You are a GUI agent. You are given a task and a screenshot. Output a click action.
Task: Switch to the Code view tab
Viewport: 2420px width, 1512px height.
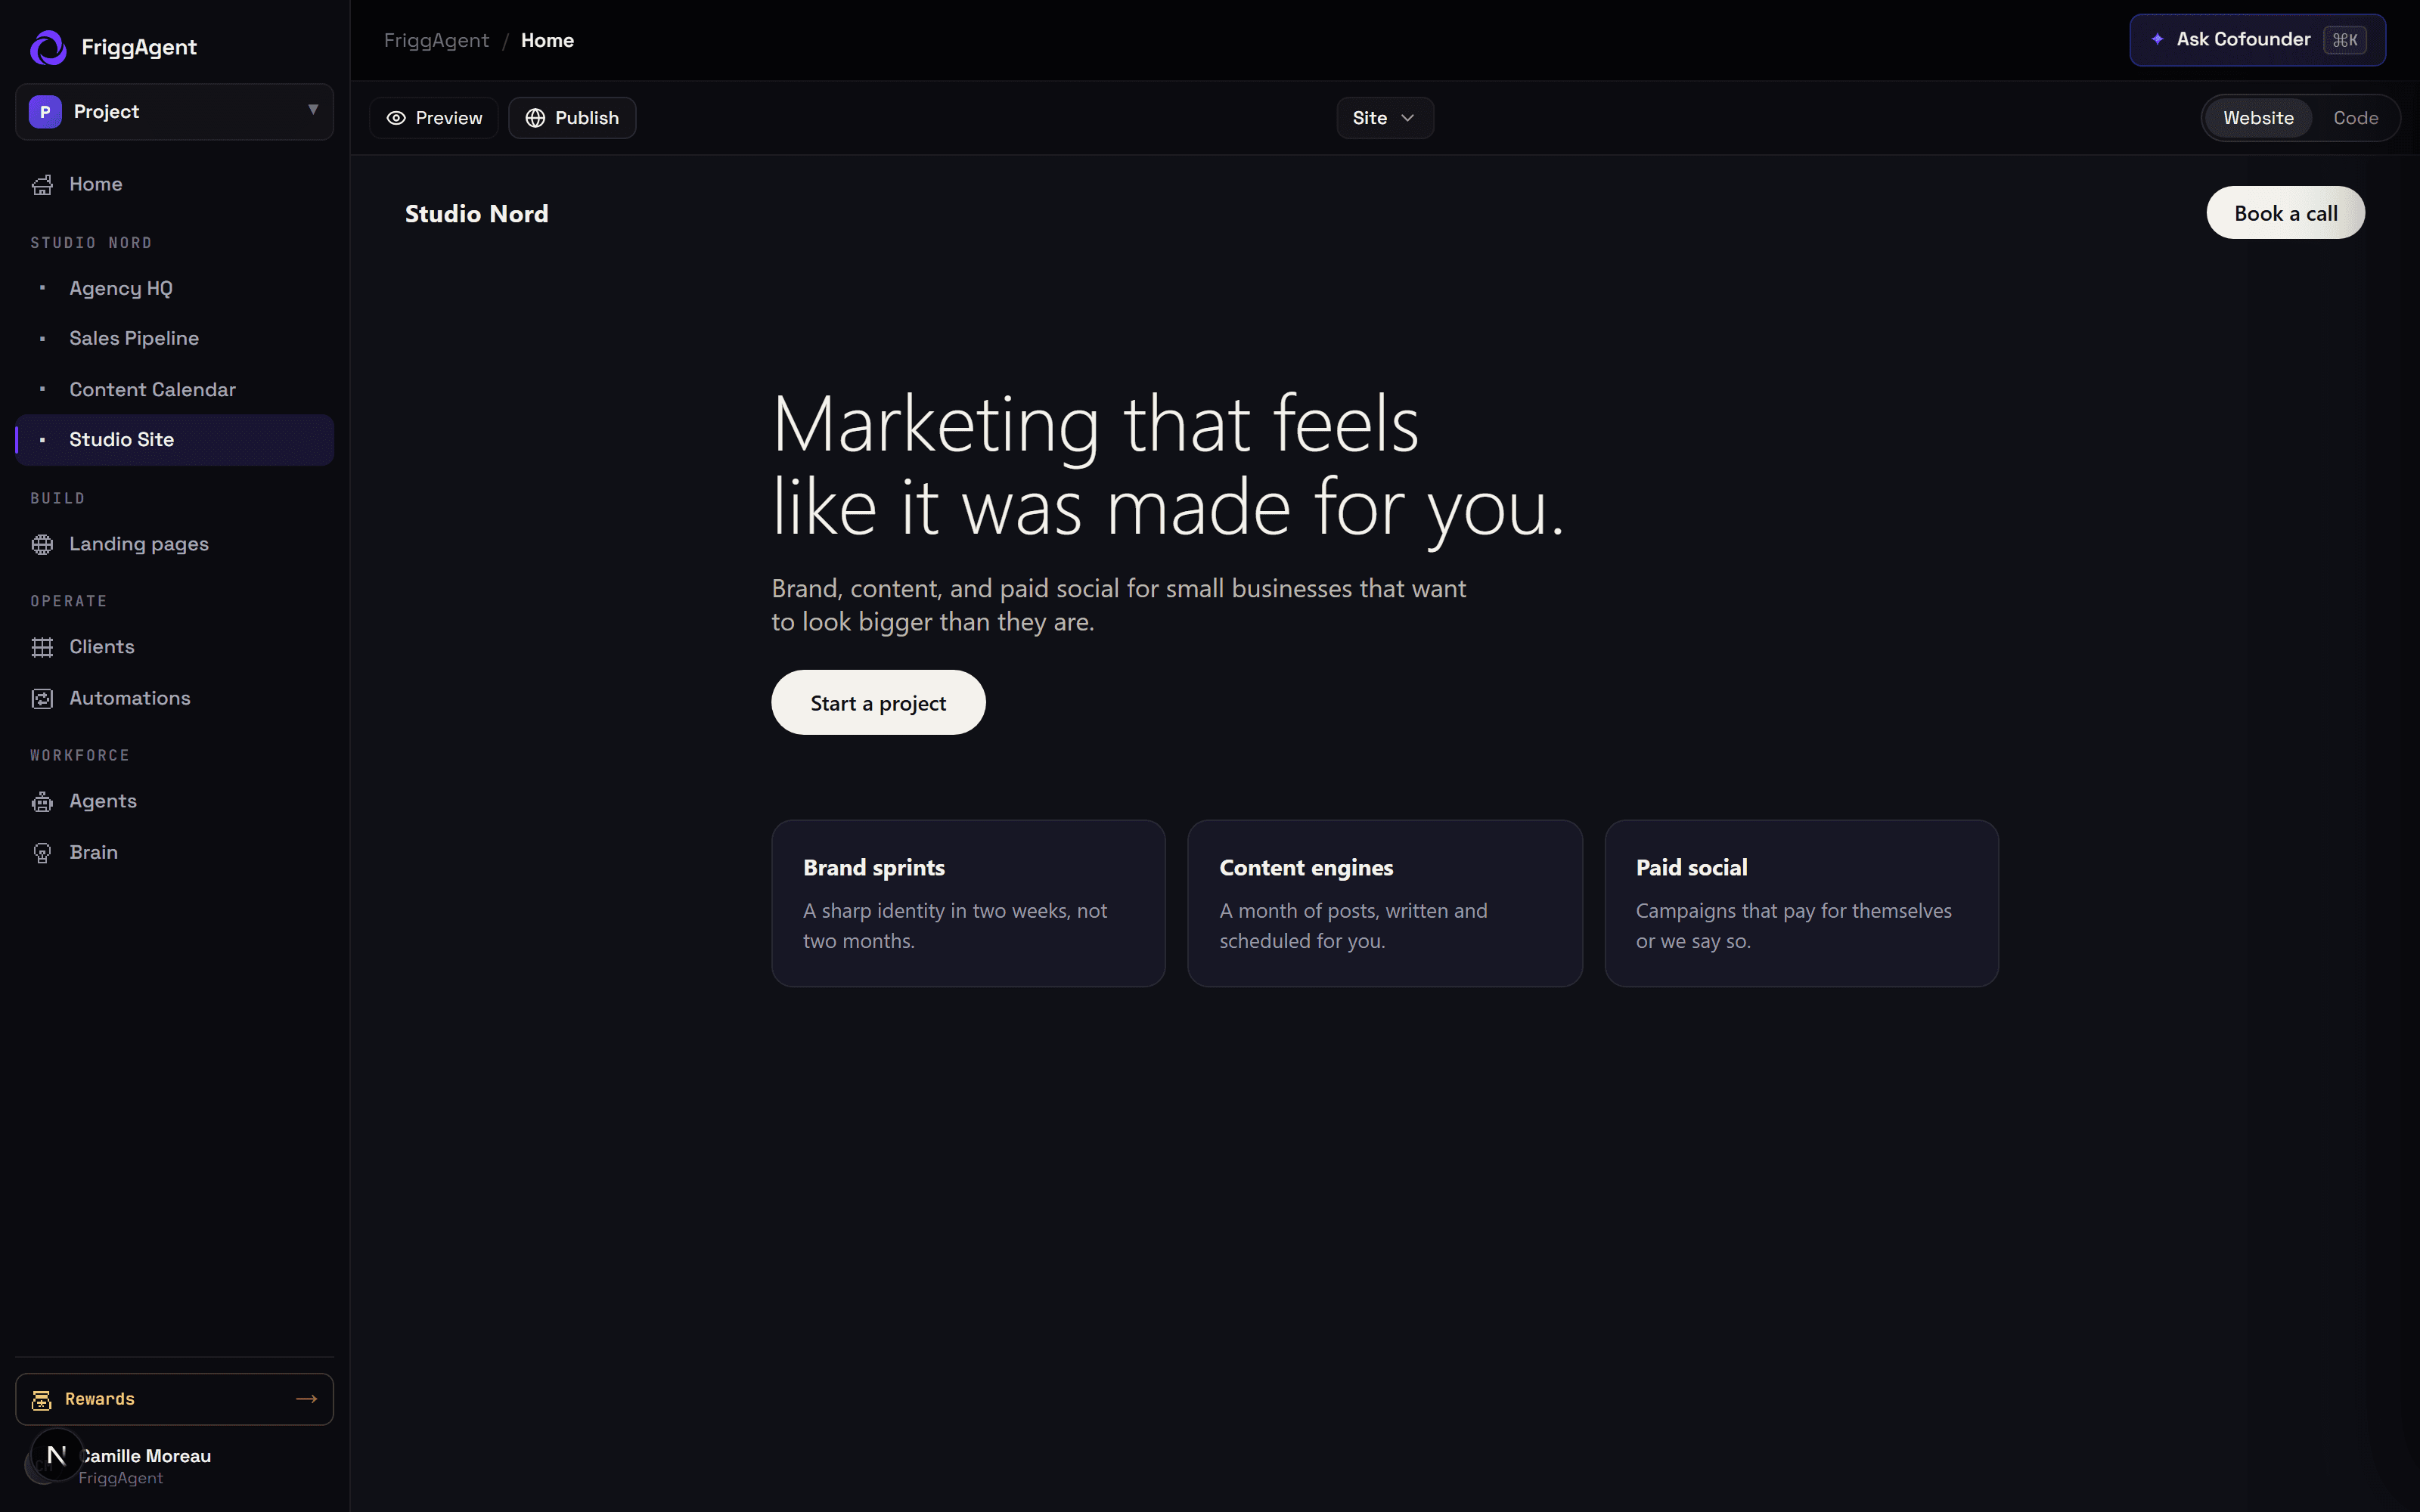click(2355, 118)
